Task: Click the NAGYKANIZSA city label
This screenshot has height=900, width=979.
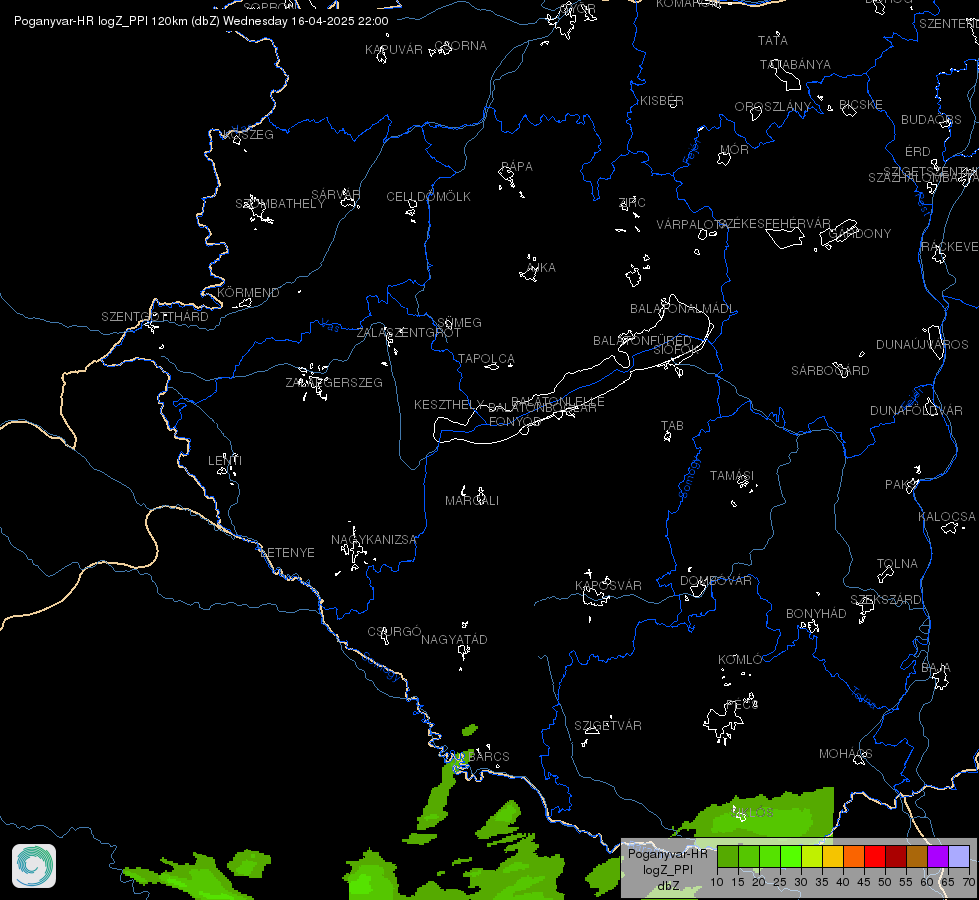Action: 373,540
